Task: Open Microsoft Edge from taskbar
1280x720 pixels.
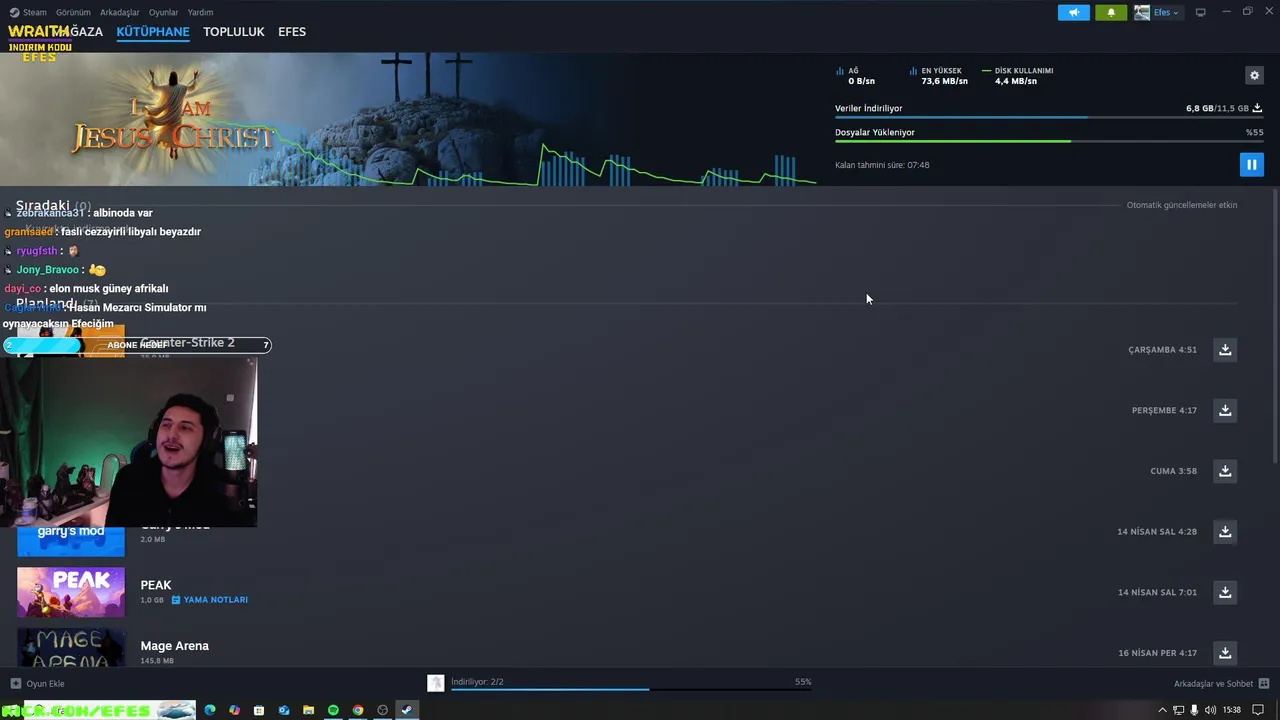Action: (x=210, y=710)
